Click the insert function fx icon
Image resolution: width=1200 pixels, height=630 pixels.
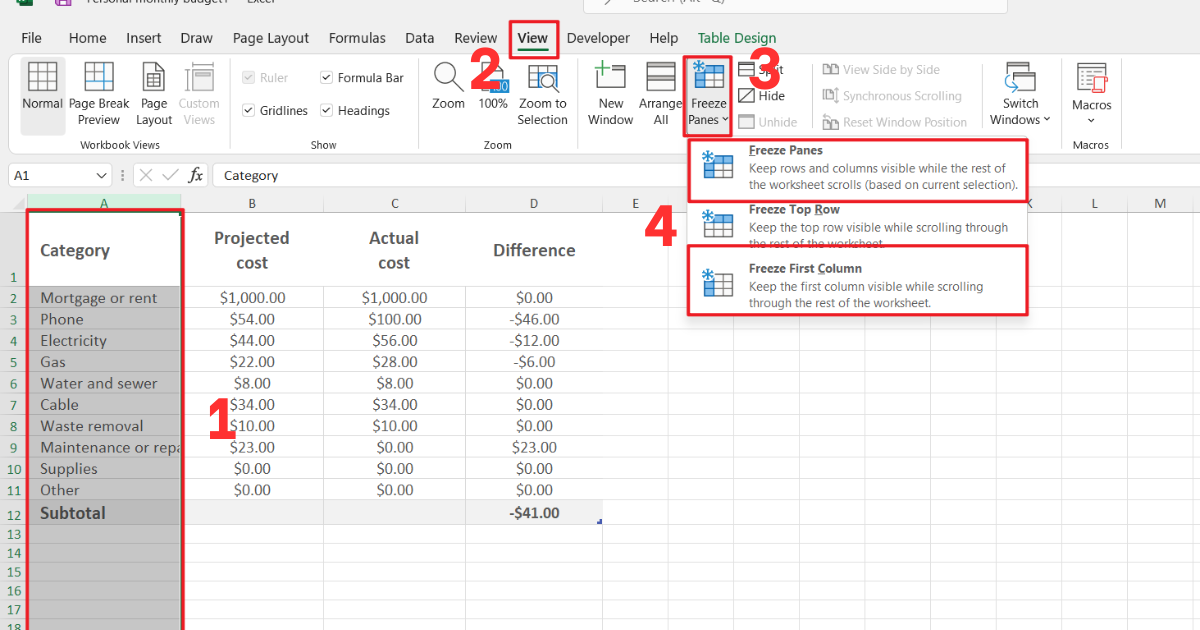coord(196,175)
